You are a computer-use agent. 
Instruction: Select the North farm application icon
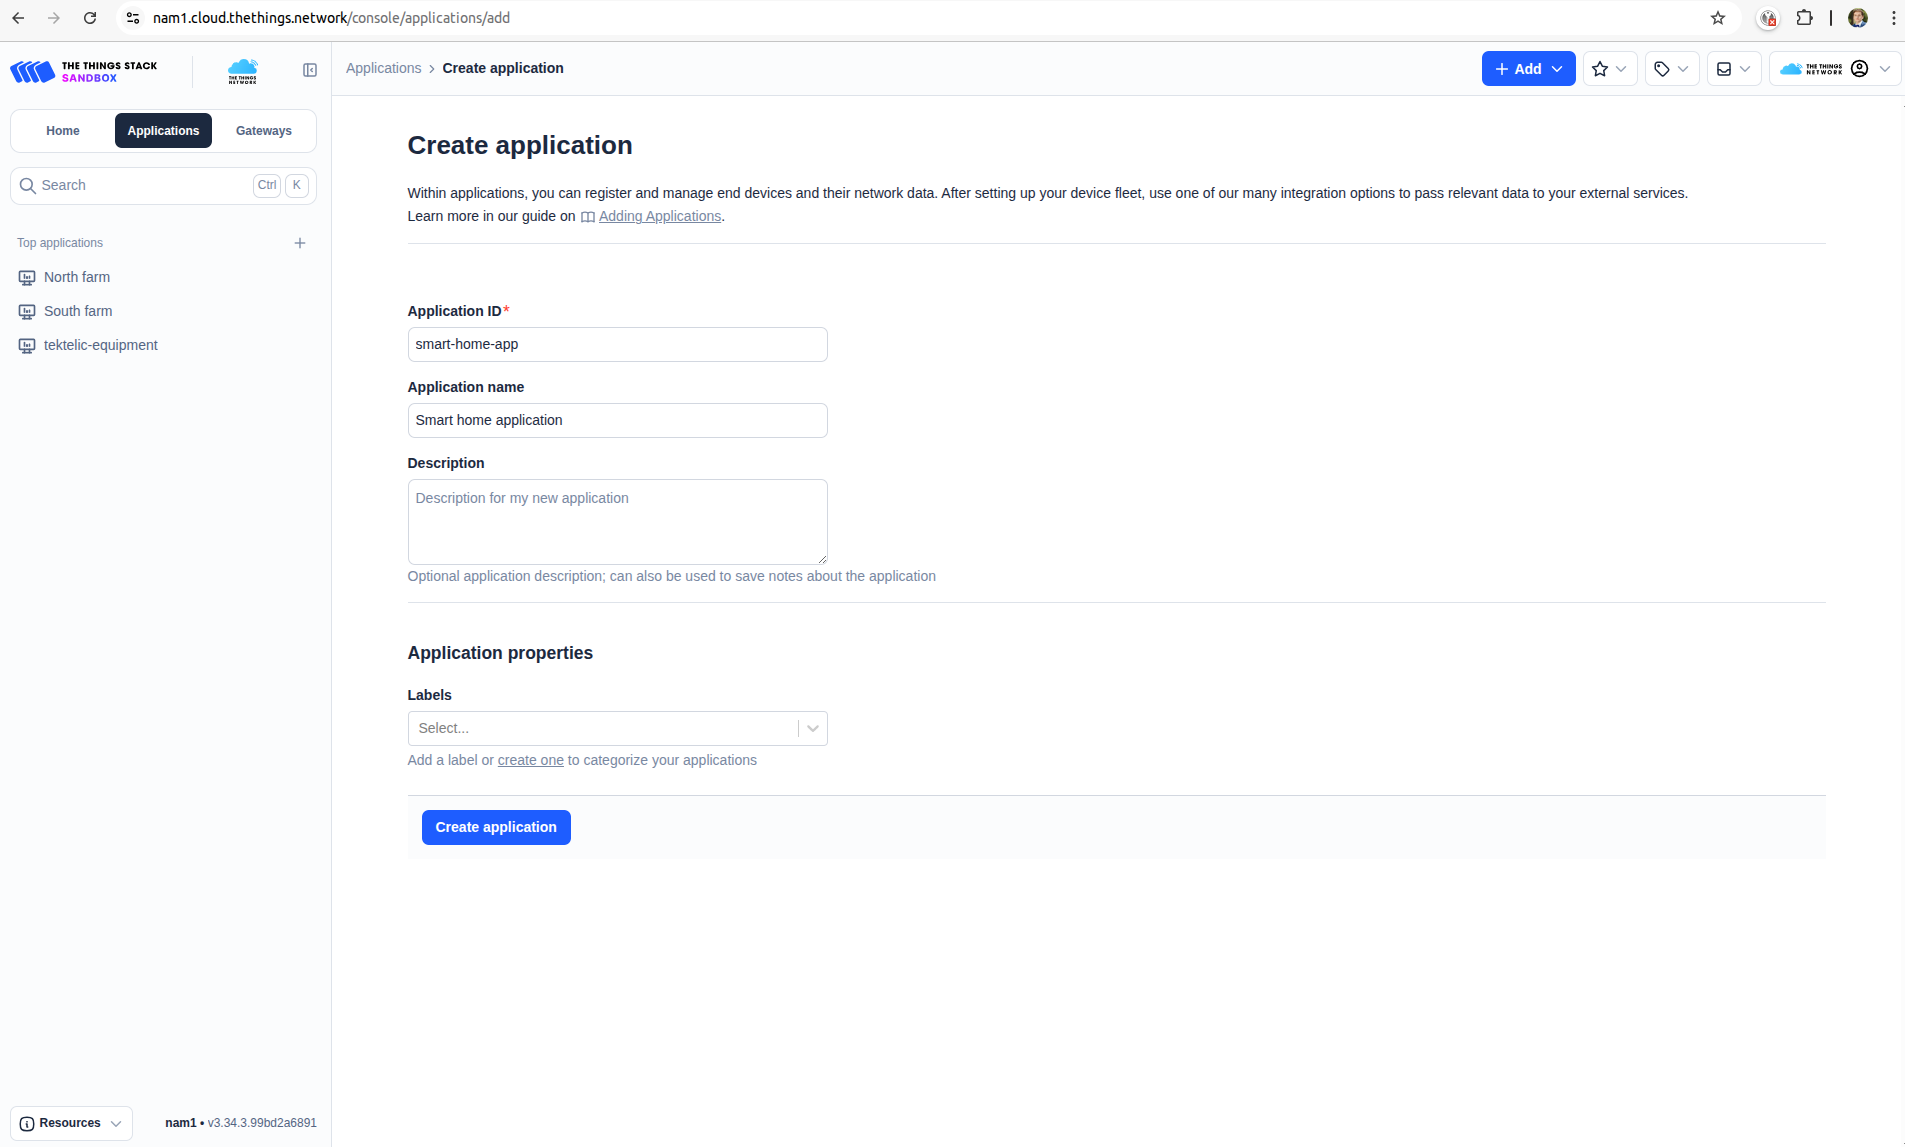coord(26,277)
